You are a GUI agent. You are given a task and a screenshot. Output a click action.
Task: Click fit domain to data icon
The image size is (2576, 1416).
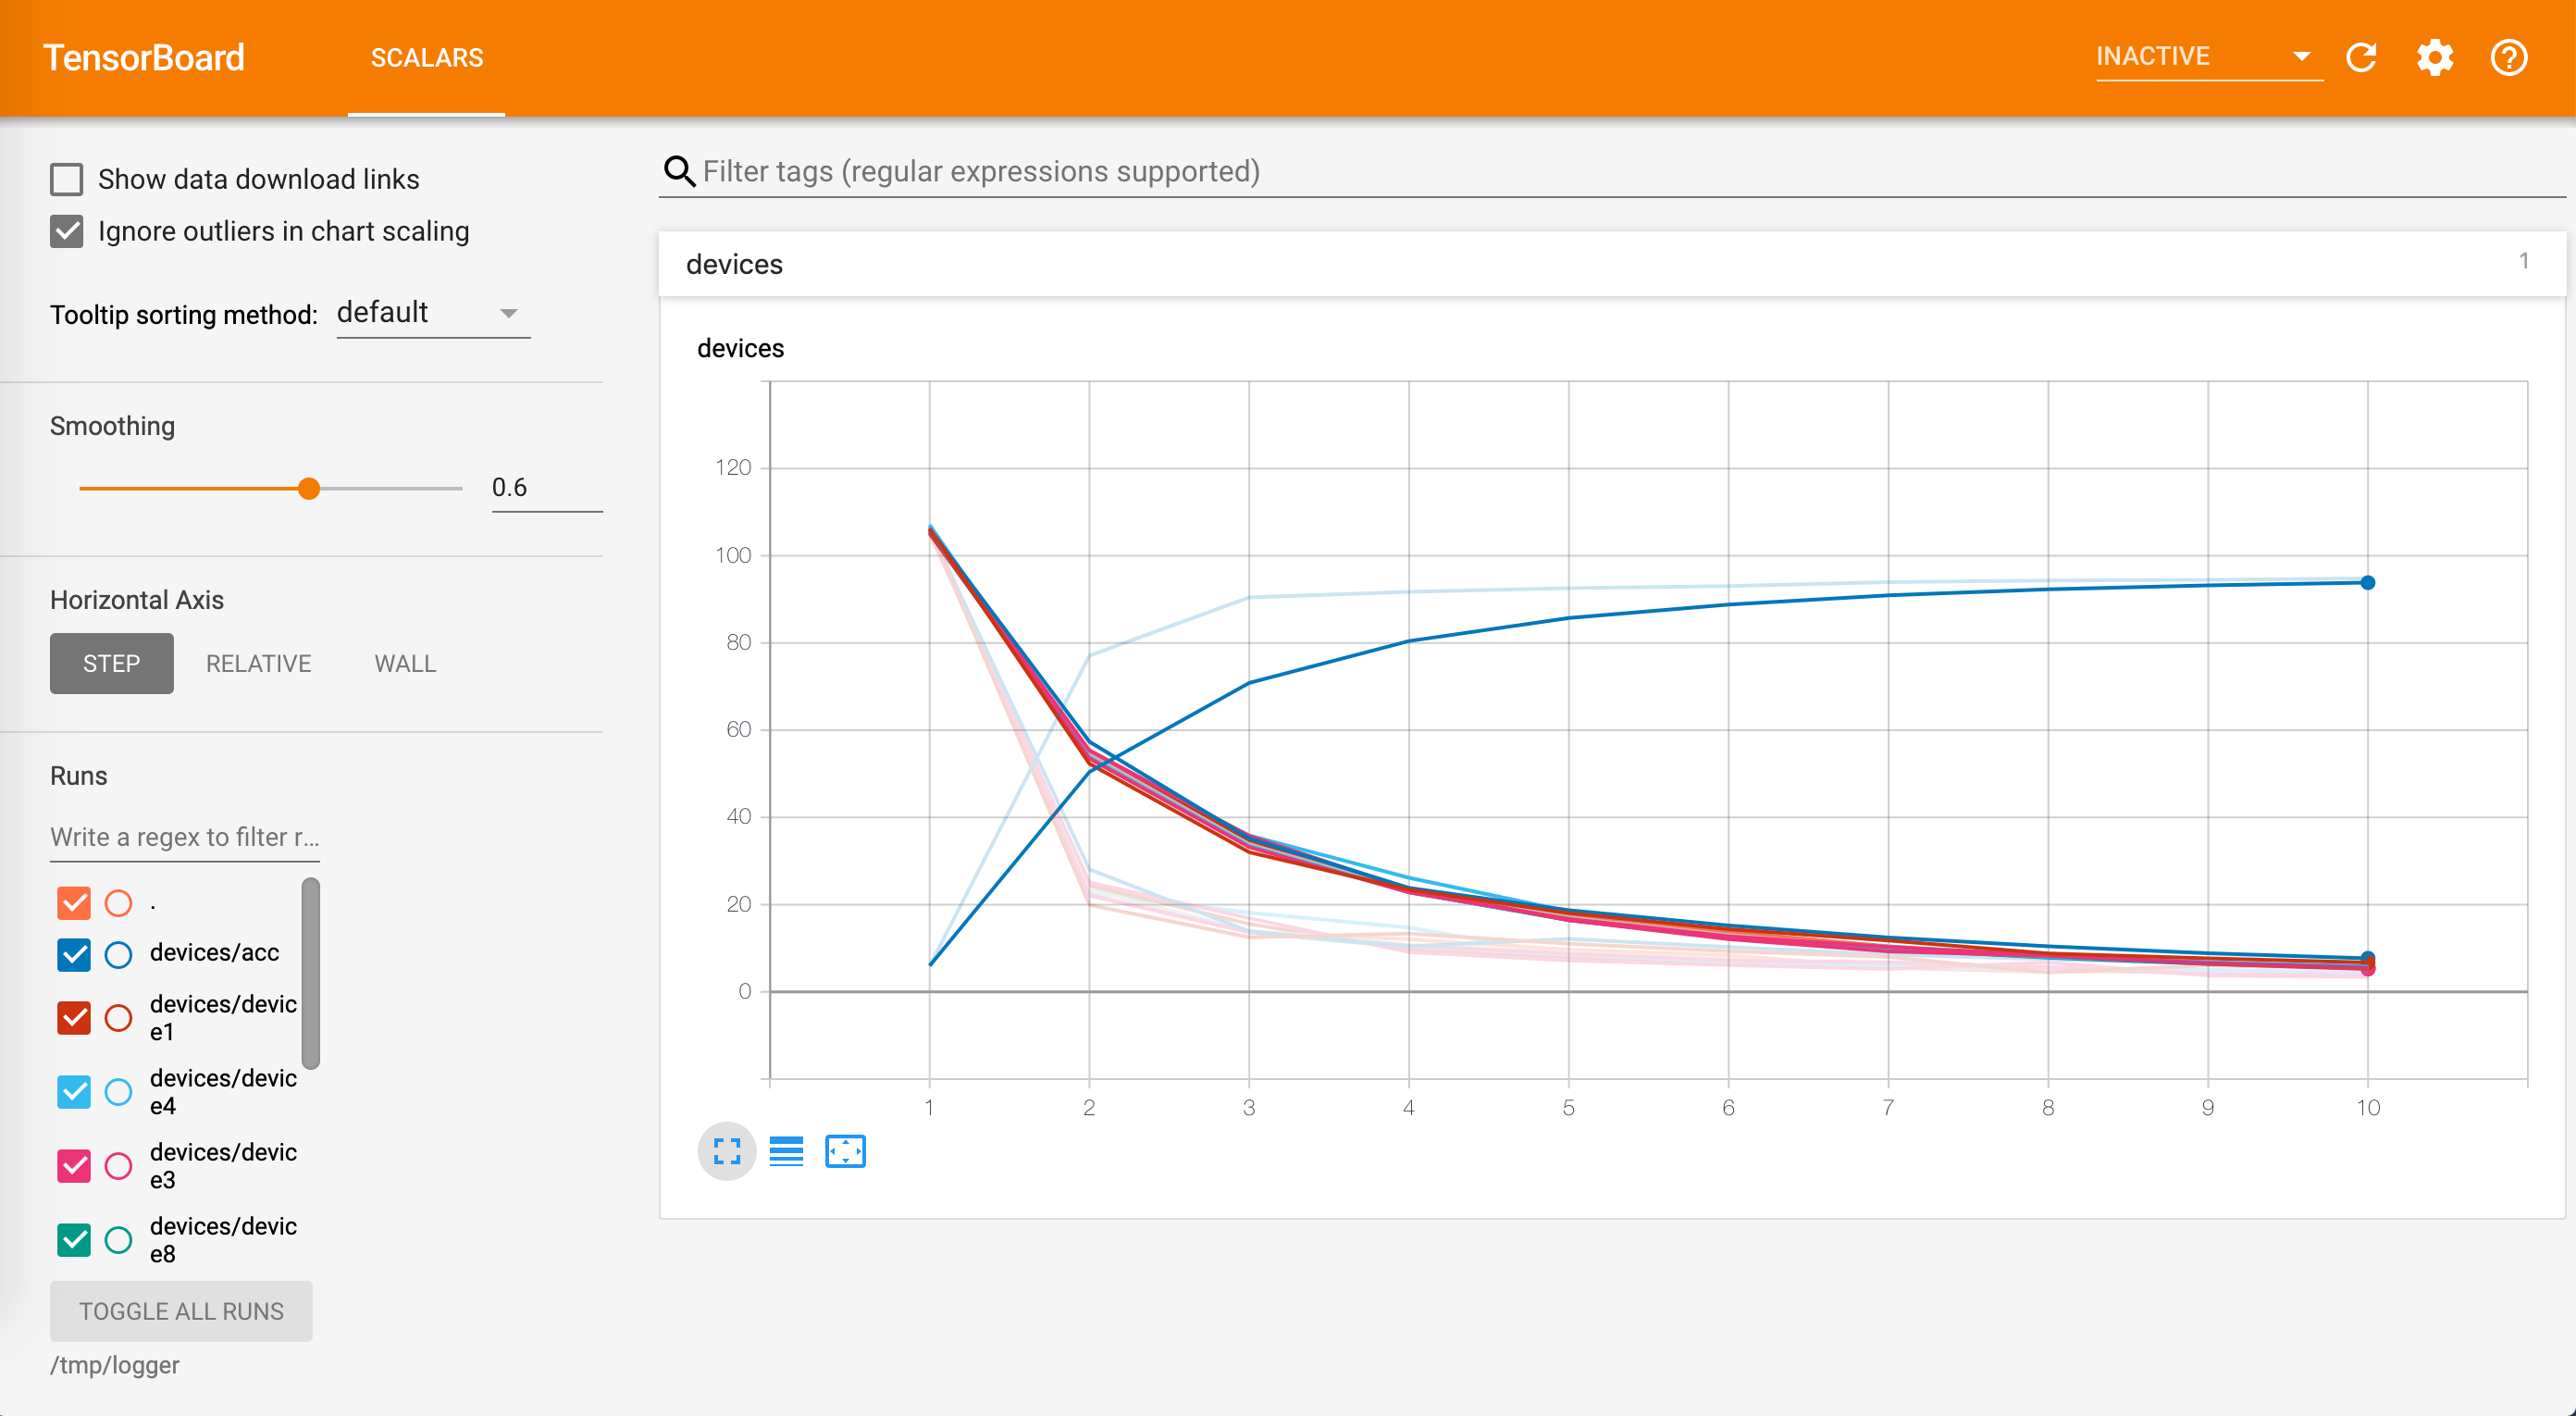pyautogui.click(x=845, y=1151)
